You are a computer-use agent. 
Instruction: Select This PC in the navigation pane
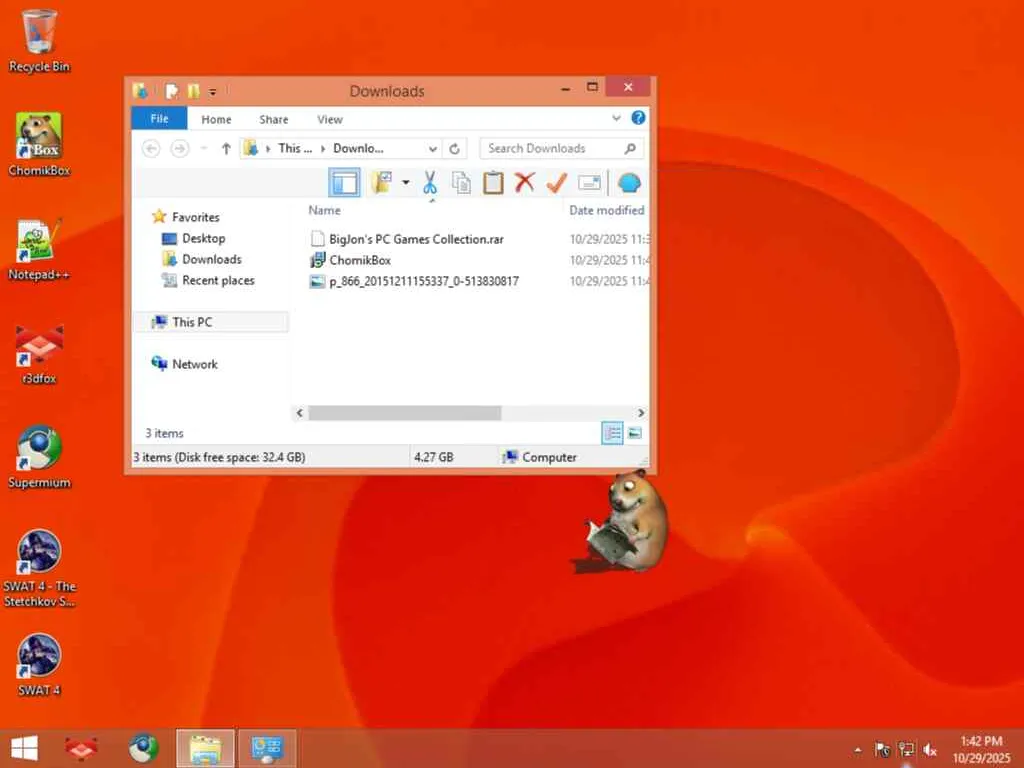[210, 322]
